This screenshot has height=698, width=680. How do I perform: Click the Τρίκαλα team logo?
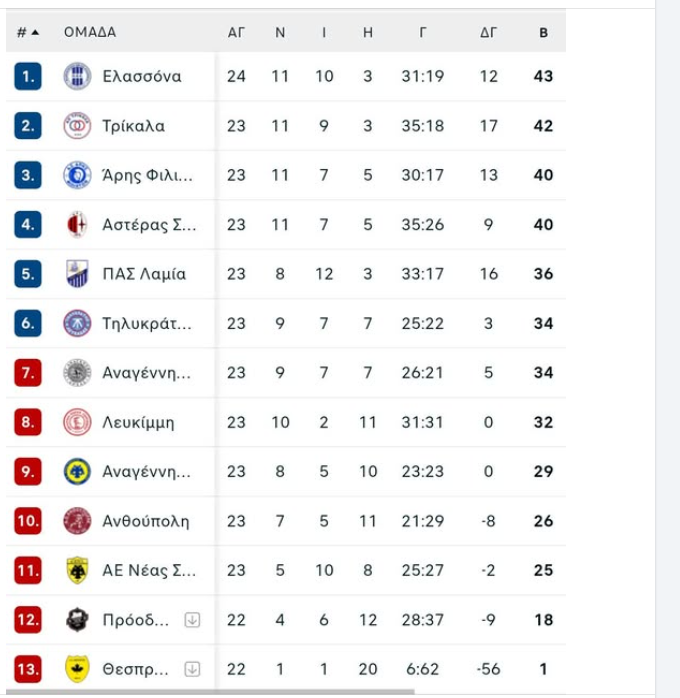77,126
